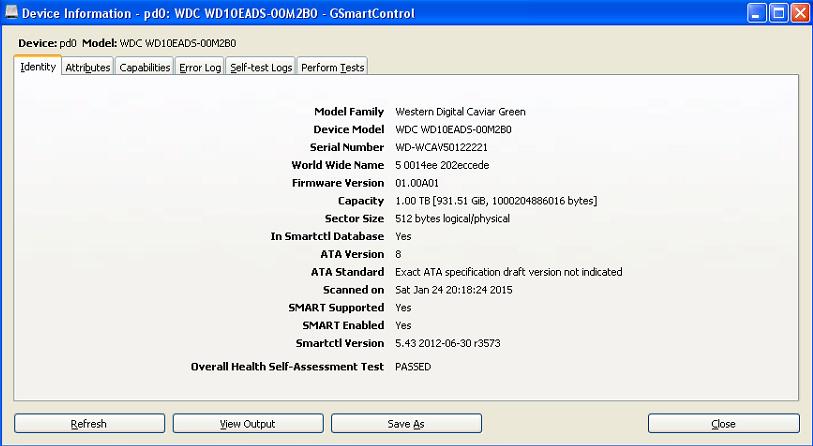813x446 pixels.
Task: Switch to the Attributes tab
Action: pos(88,67)
